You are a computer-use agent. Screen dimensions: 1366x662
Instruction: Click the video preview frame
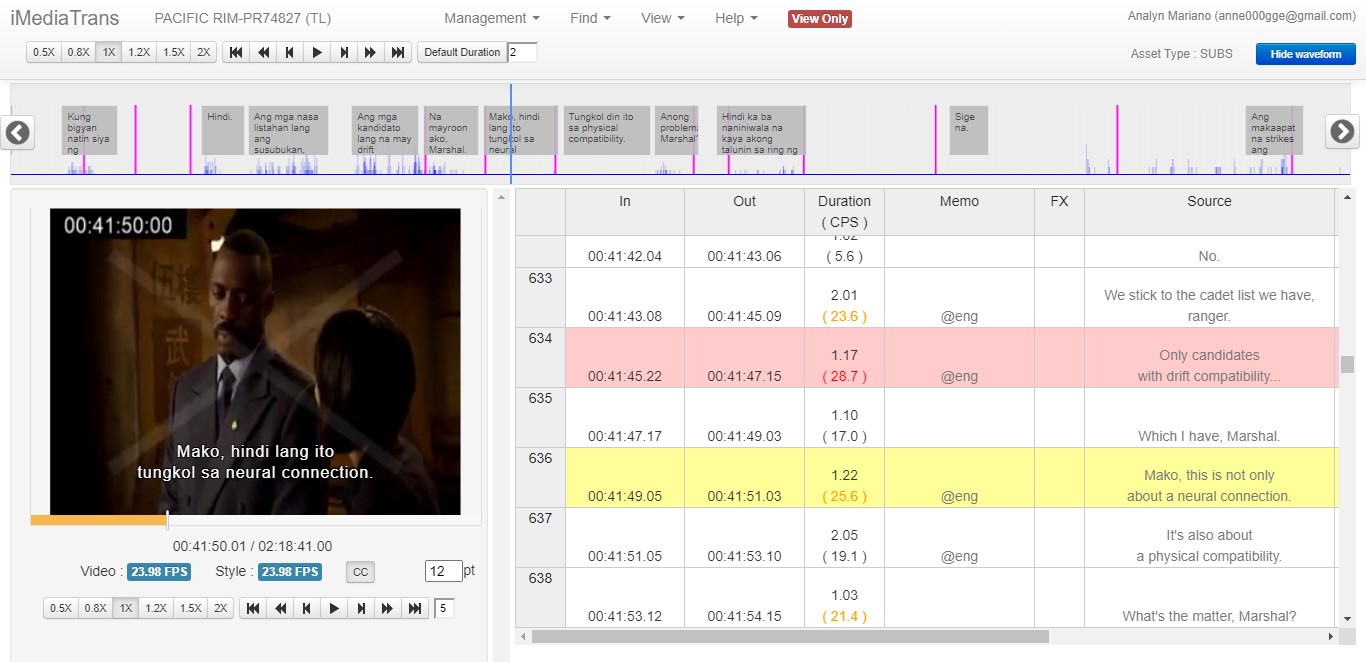coord(255,361)
